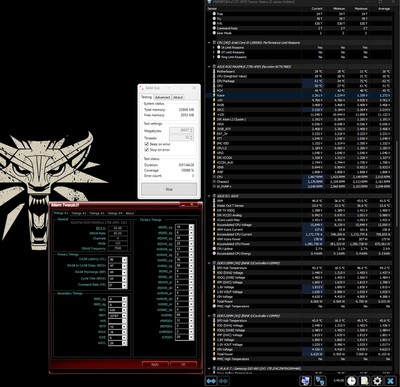
Task: Click the shrink-columns dimmed arrows icon in HWiNFO
Action: 224,381
